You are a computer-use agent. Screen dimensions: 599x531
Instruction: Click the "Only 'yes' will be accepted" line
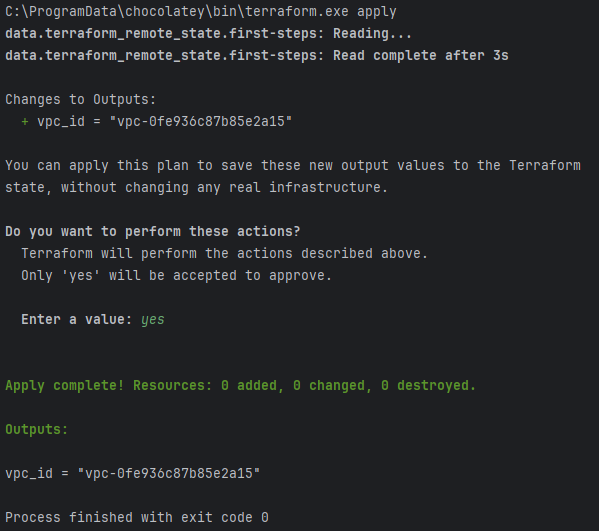tap(176, 275)
